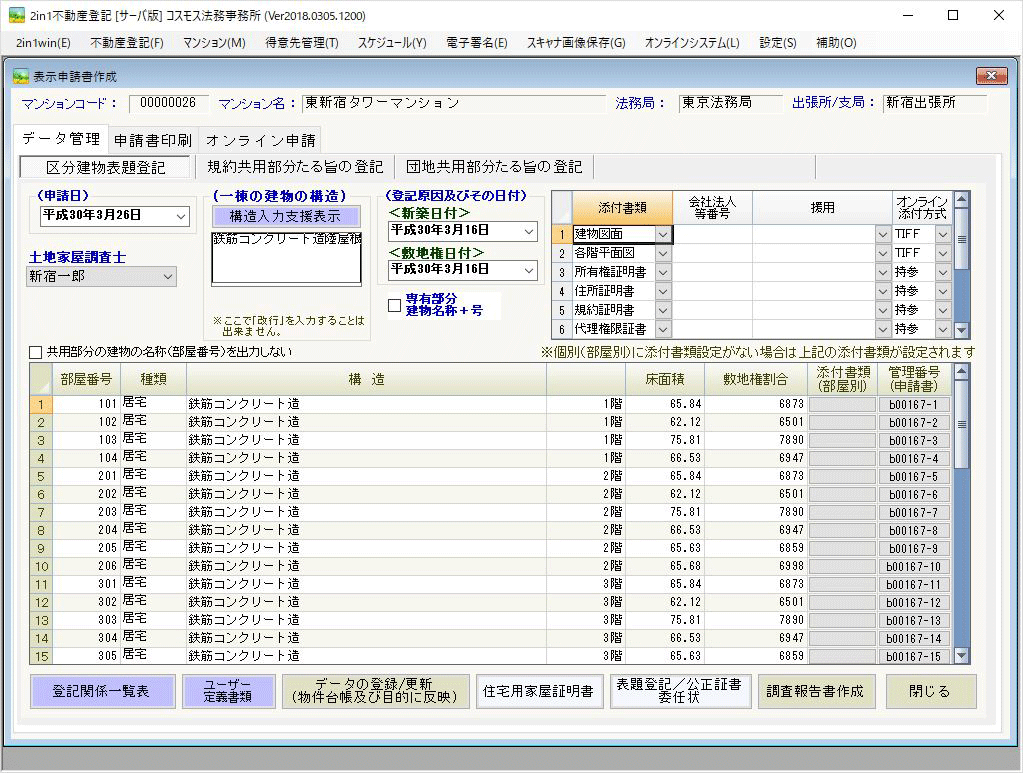
Task: Open the 新築日付 date dropdown
Action: click(529, 231)
